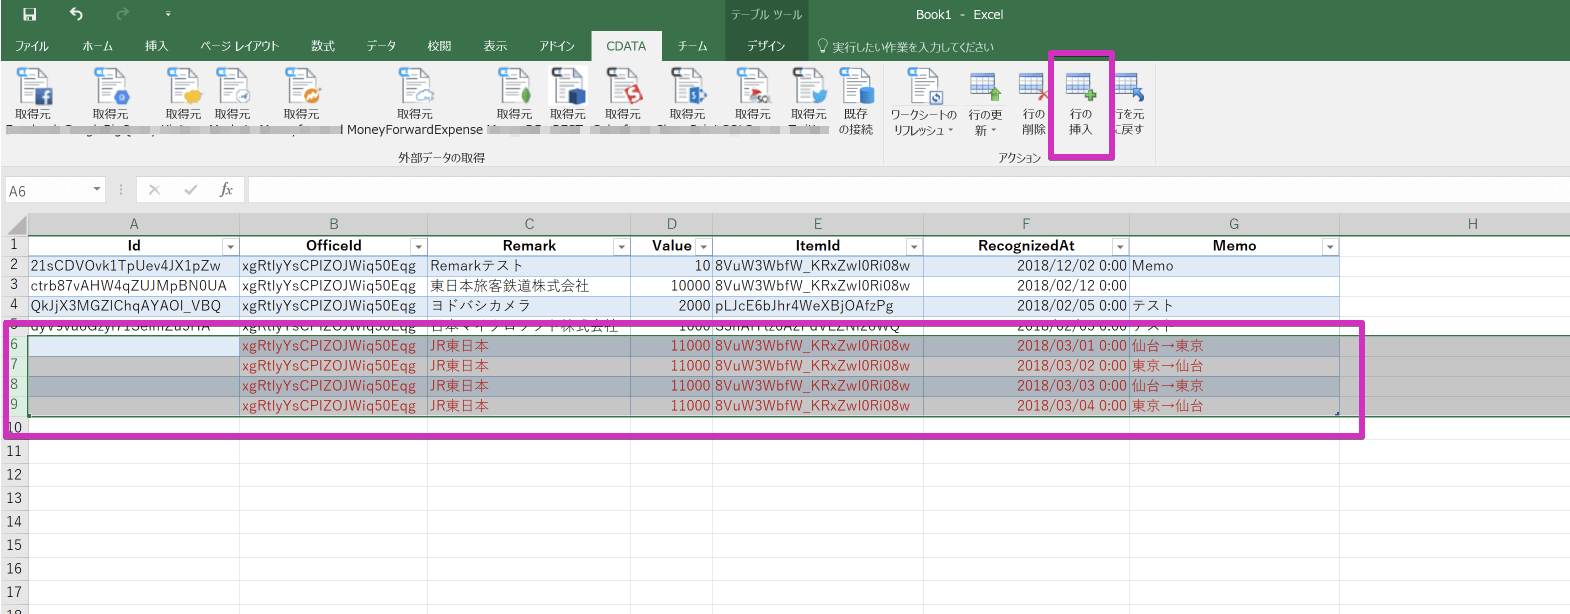Save the workbook with the floppy disk icon
The image size is (1570, 614).
29,14
